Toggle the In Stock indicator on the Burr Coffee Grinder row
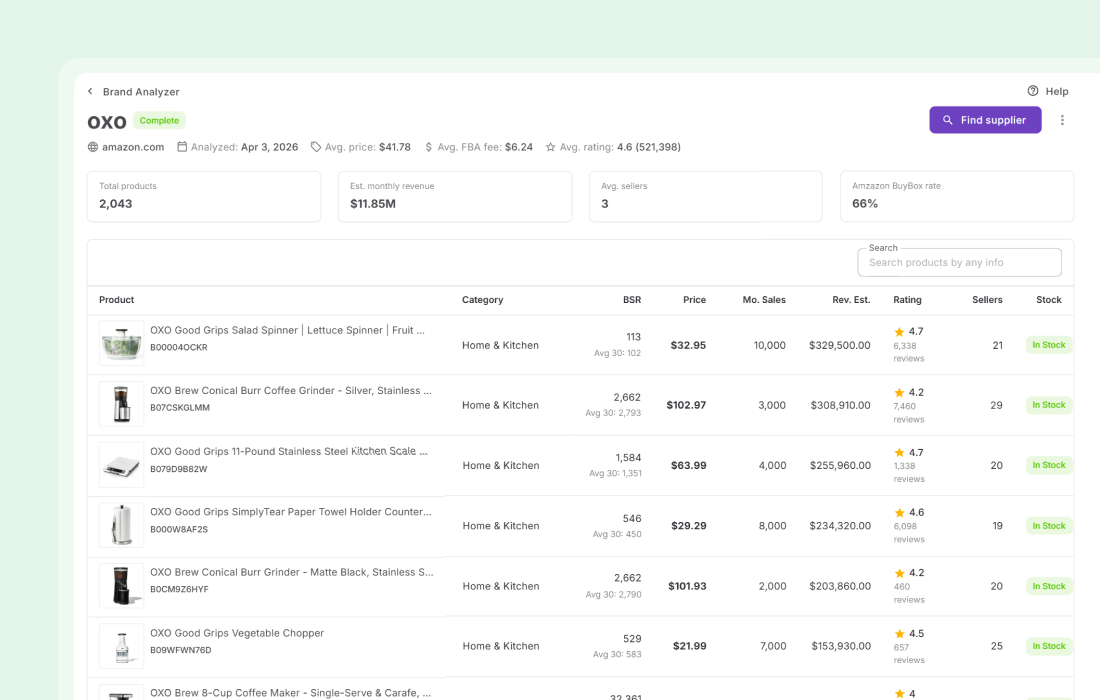Viewport: 1100px width, 700px height. 1048,405
